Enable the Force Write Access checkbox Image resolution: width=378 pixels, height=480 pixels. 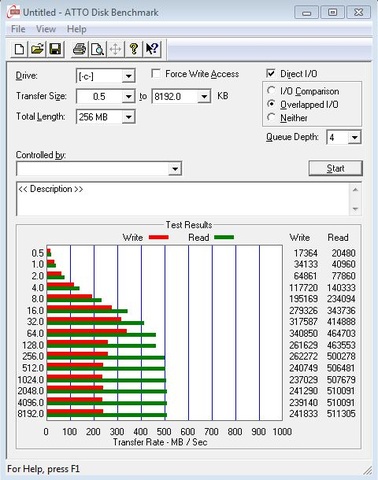coord(156,73)
